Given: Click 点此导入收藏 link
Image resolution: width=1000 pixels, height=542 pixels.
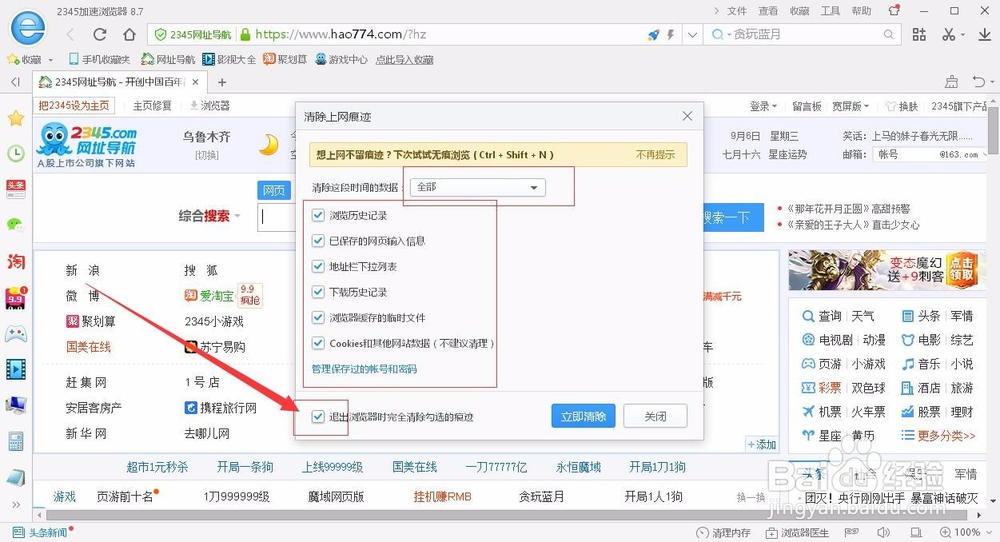Looking at the screenshot, I should coord(404,59).
